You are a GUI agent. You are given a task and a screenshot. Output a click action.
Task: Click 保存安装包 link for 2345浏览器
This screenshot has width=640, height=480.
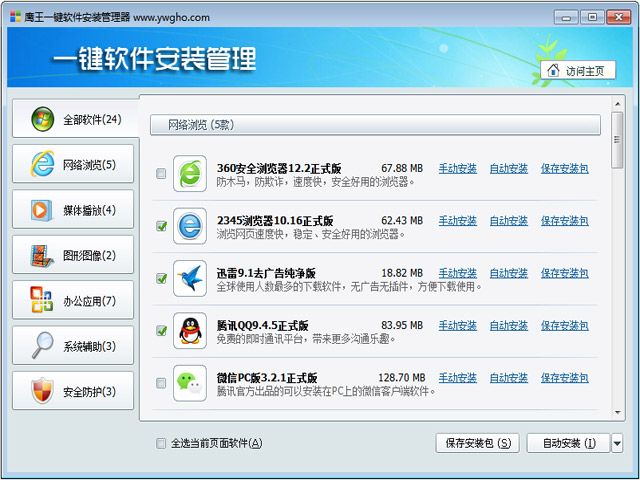pyautogui.click(x=564, y=221)
